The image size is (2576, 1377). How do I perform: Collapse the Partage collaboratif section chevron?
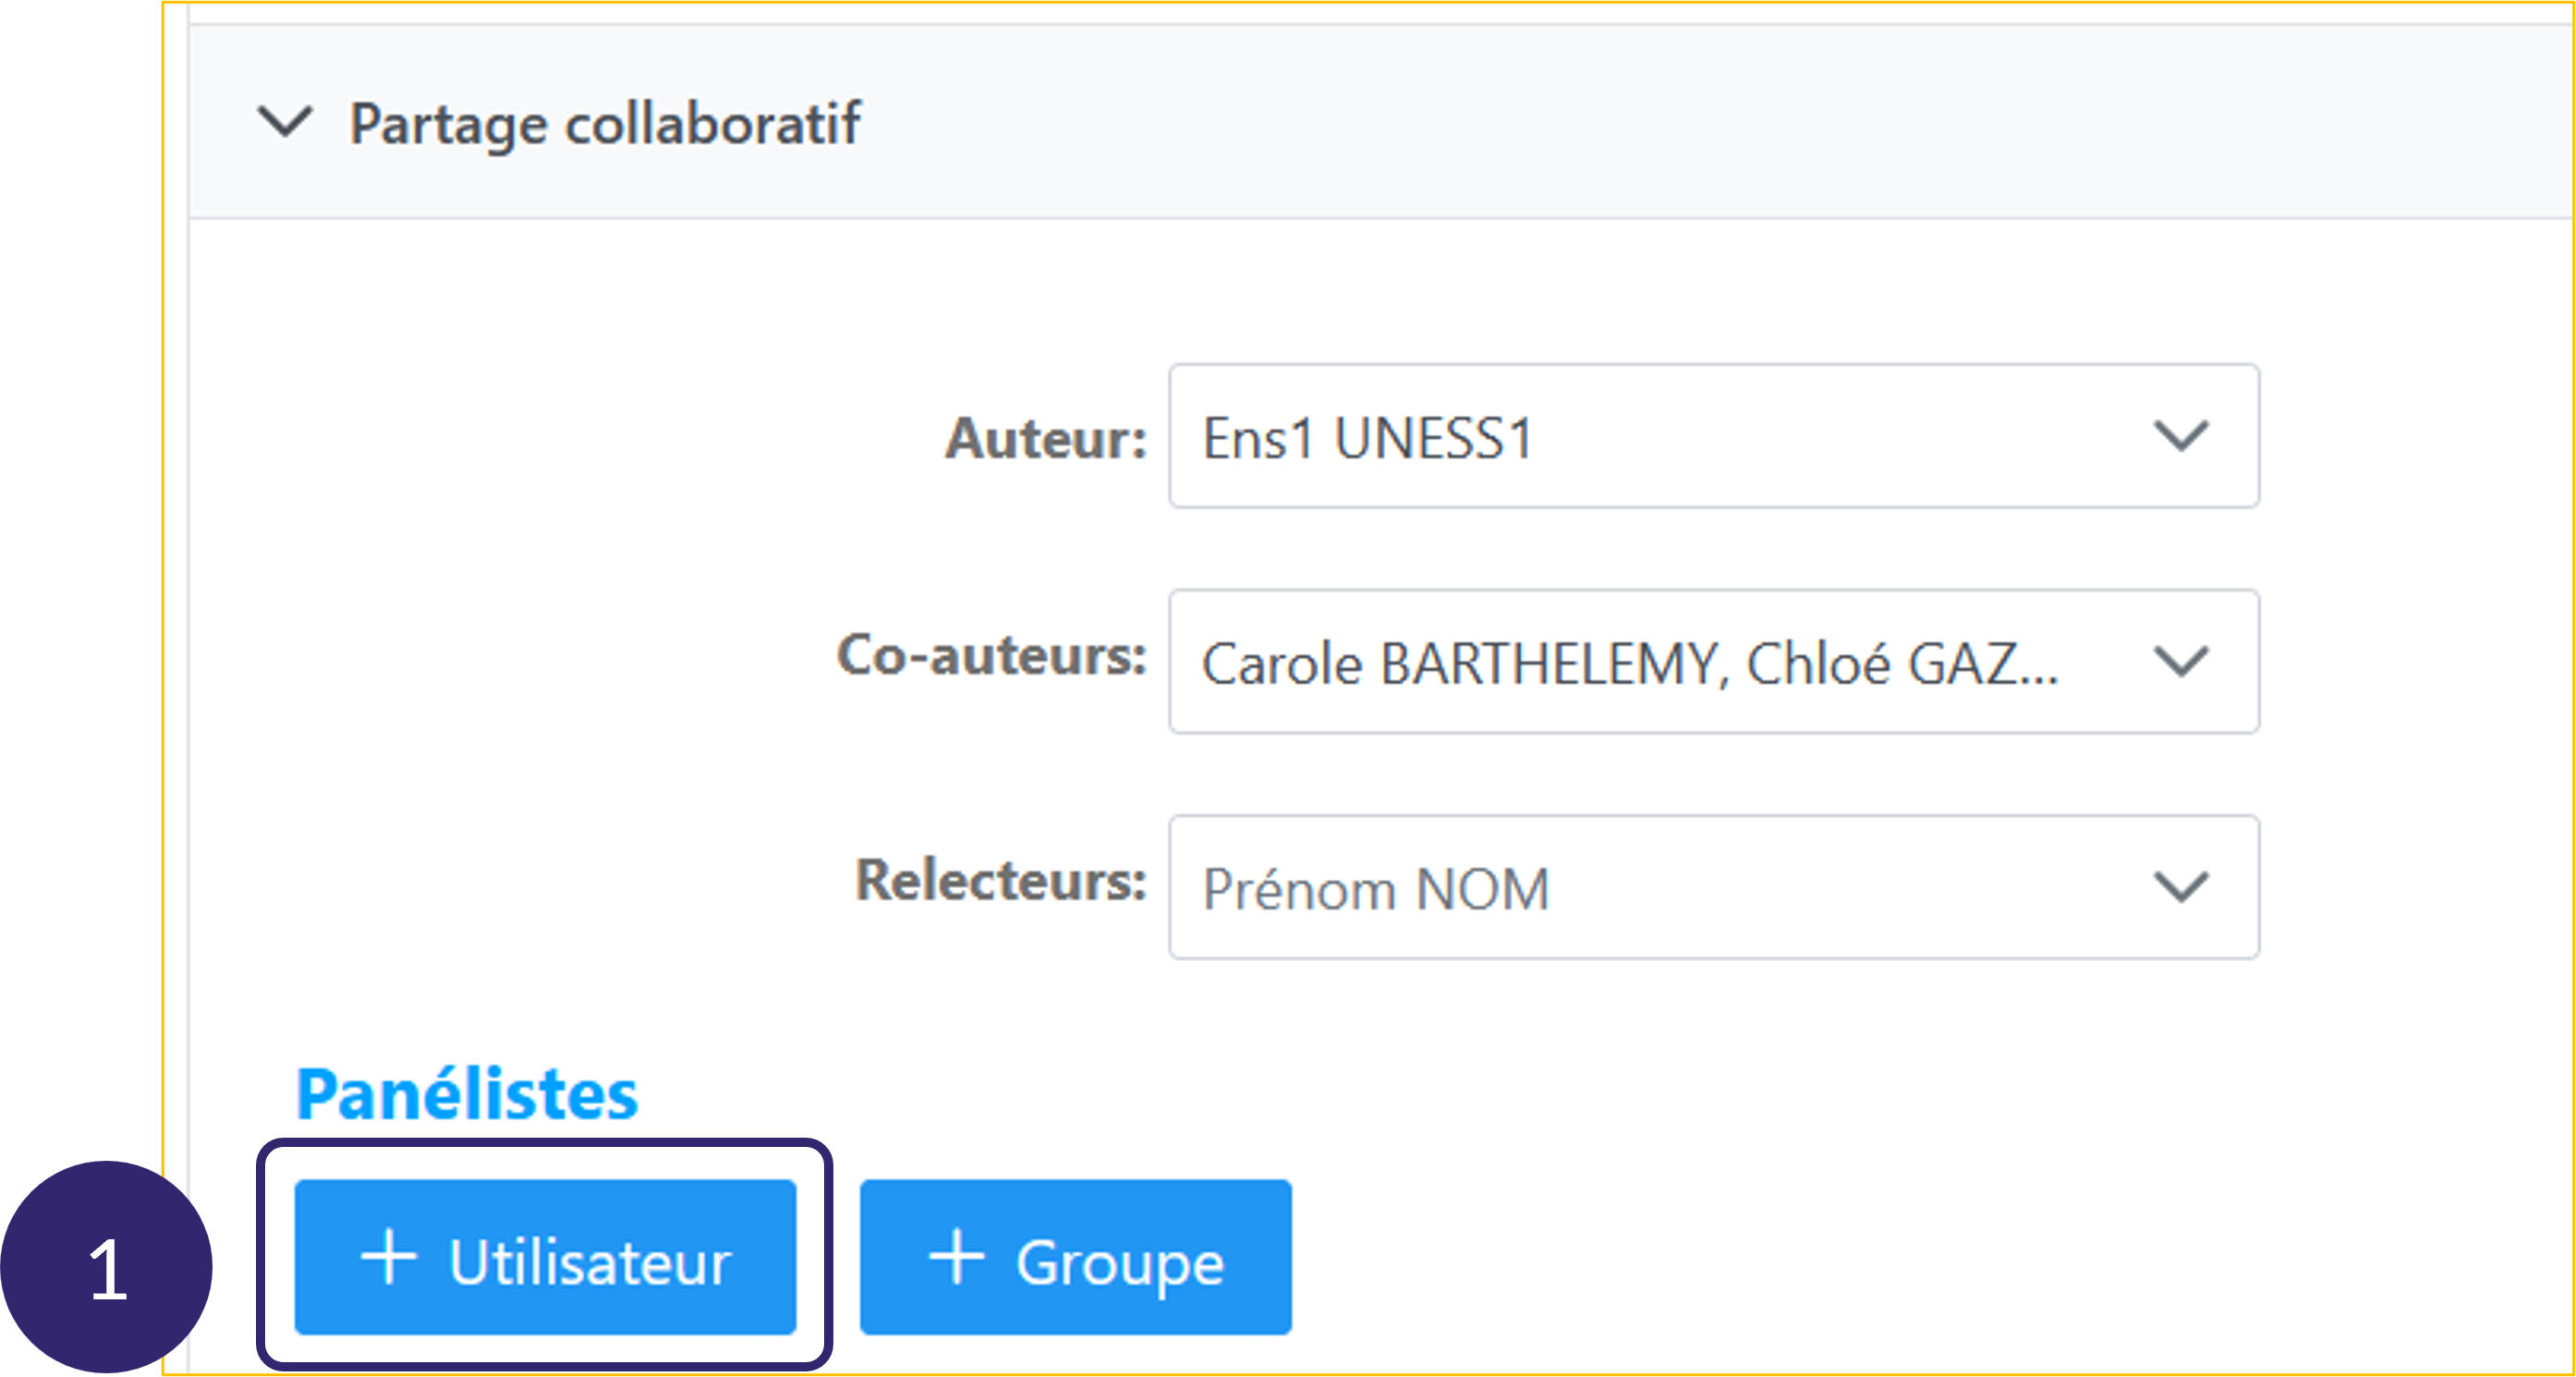pyautogui.click(x=285, y=122)
